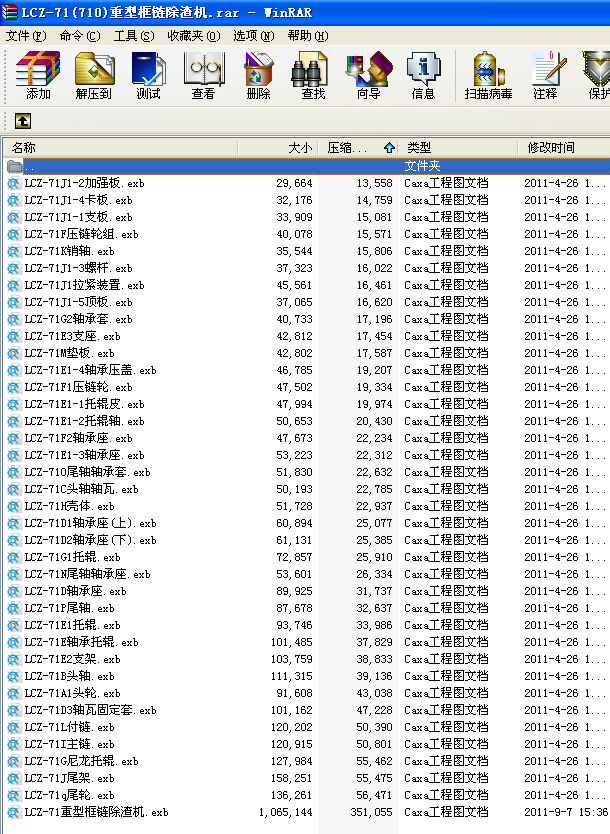This screenshot has height=834, width=610.
Task: Click file icon of LCZ-71B头轴.exb
Action: click(x=13, y=676)
